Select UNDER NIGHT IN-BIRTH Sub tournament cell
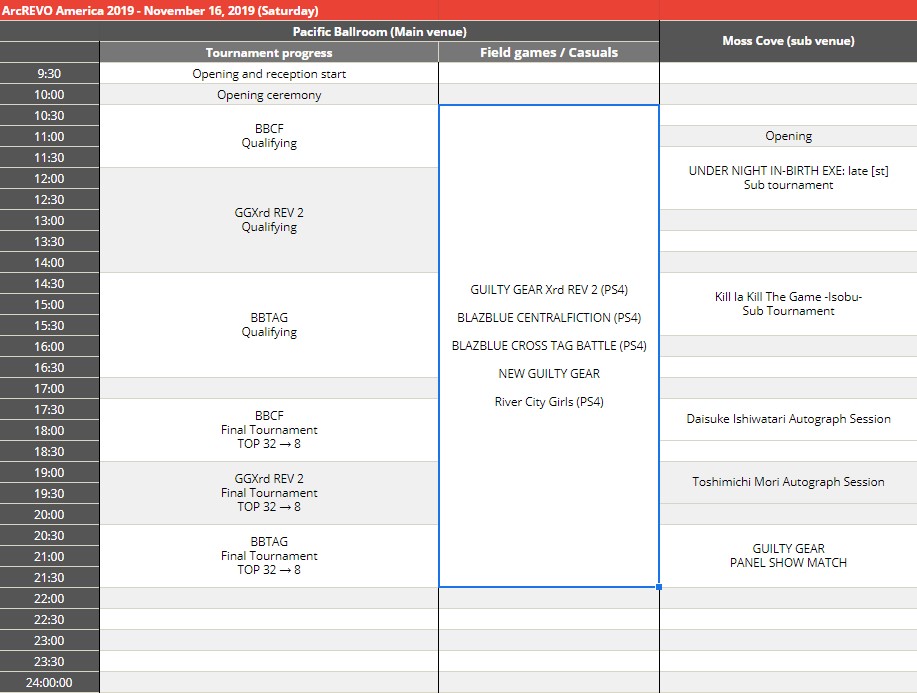 [x=788, y=178]
